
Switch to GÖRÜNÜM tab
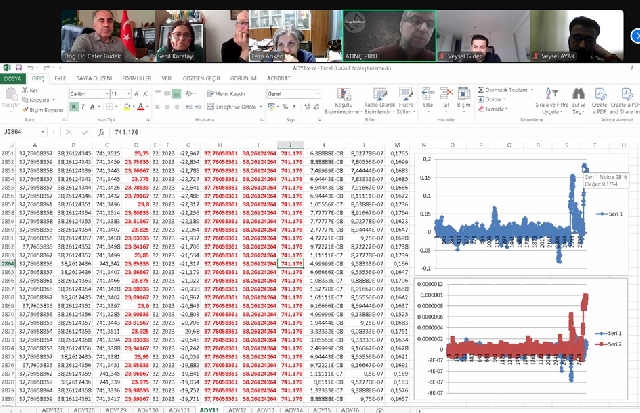243,78
